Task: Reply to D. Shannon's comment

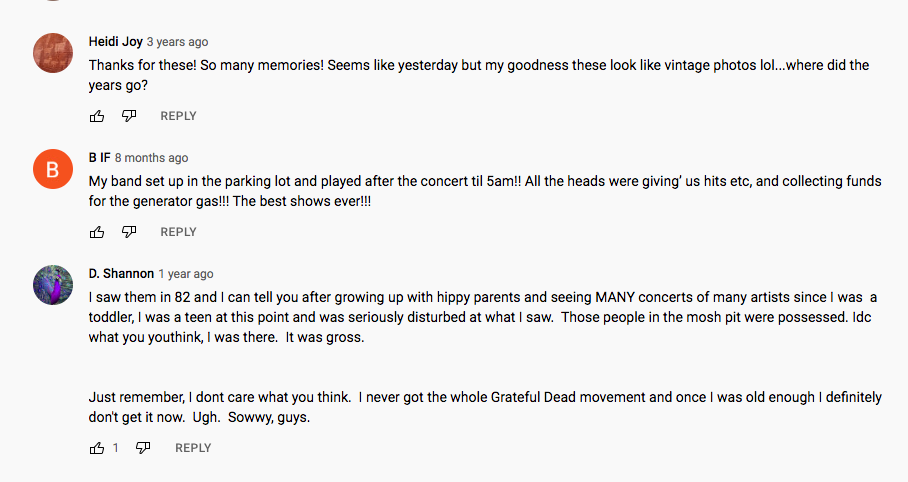Action: [x=193, y=448]
